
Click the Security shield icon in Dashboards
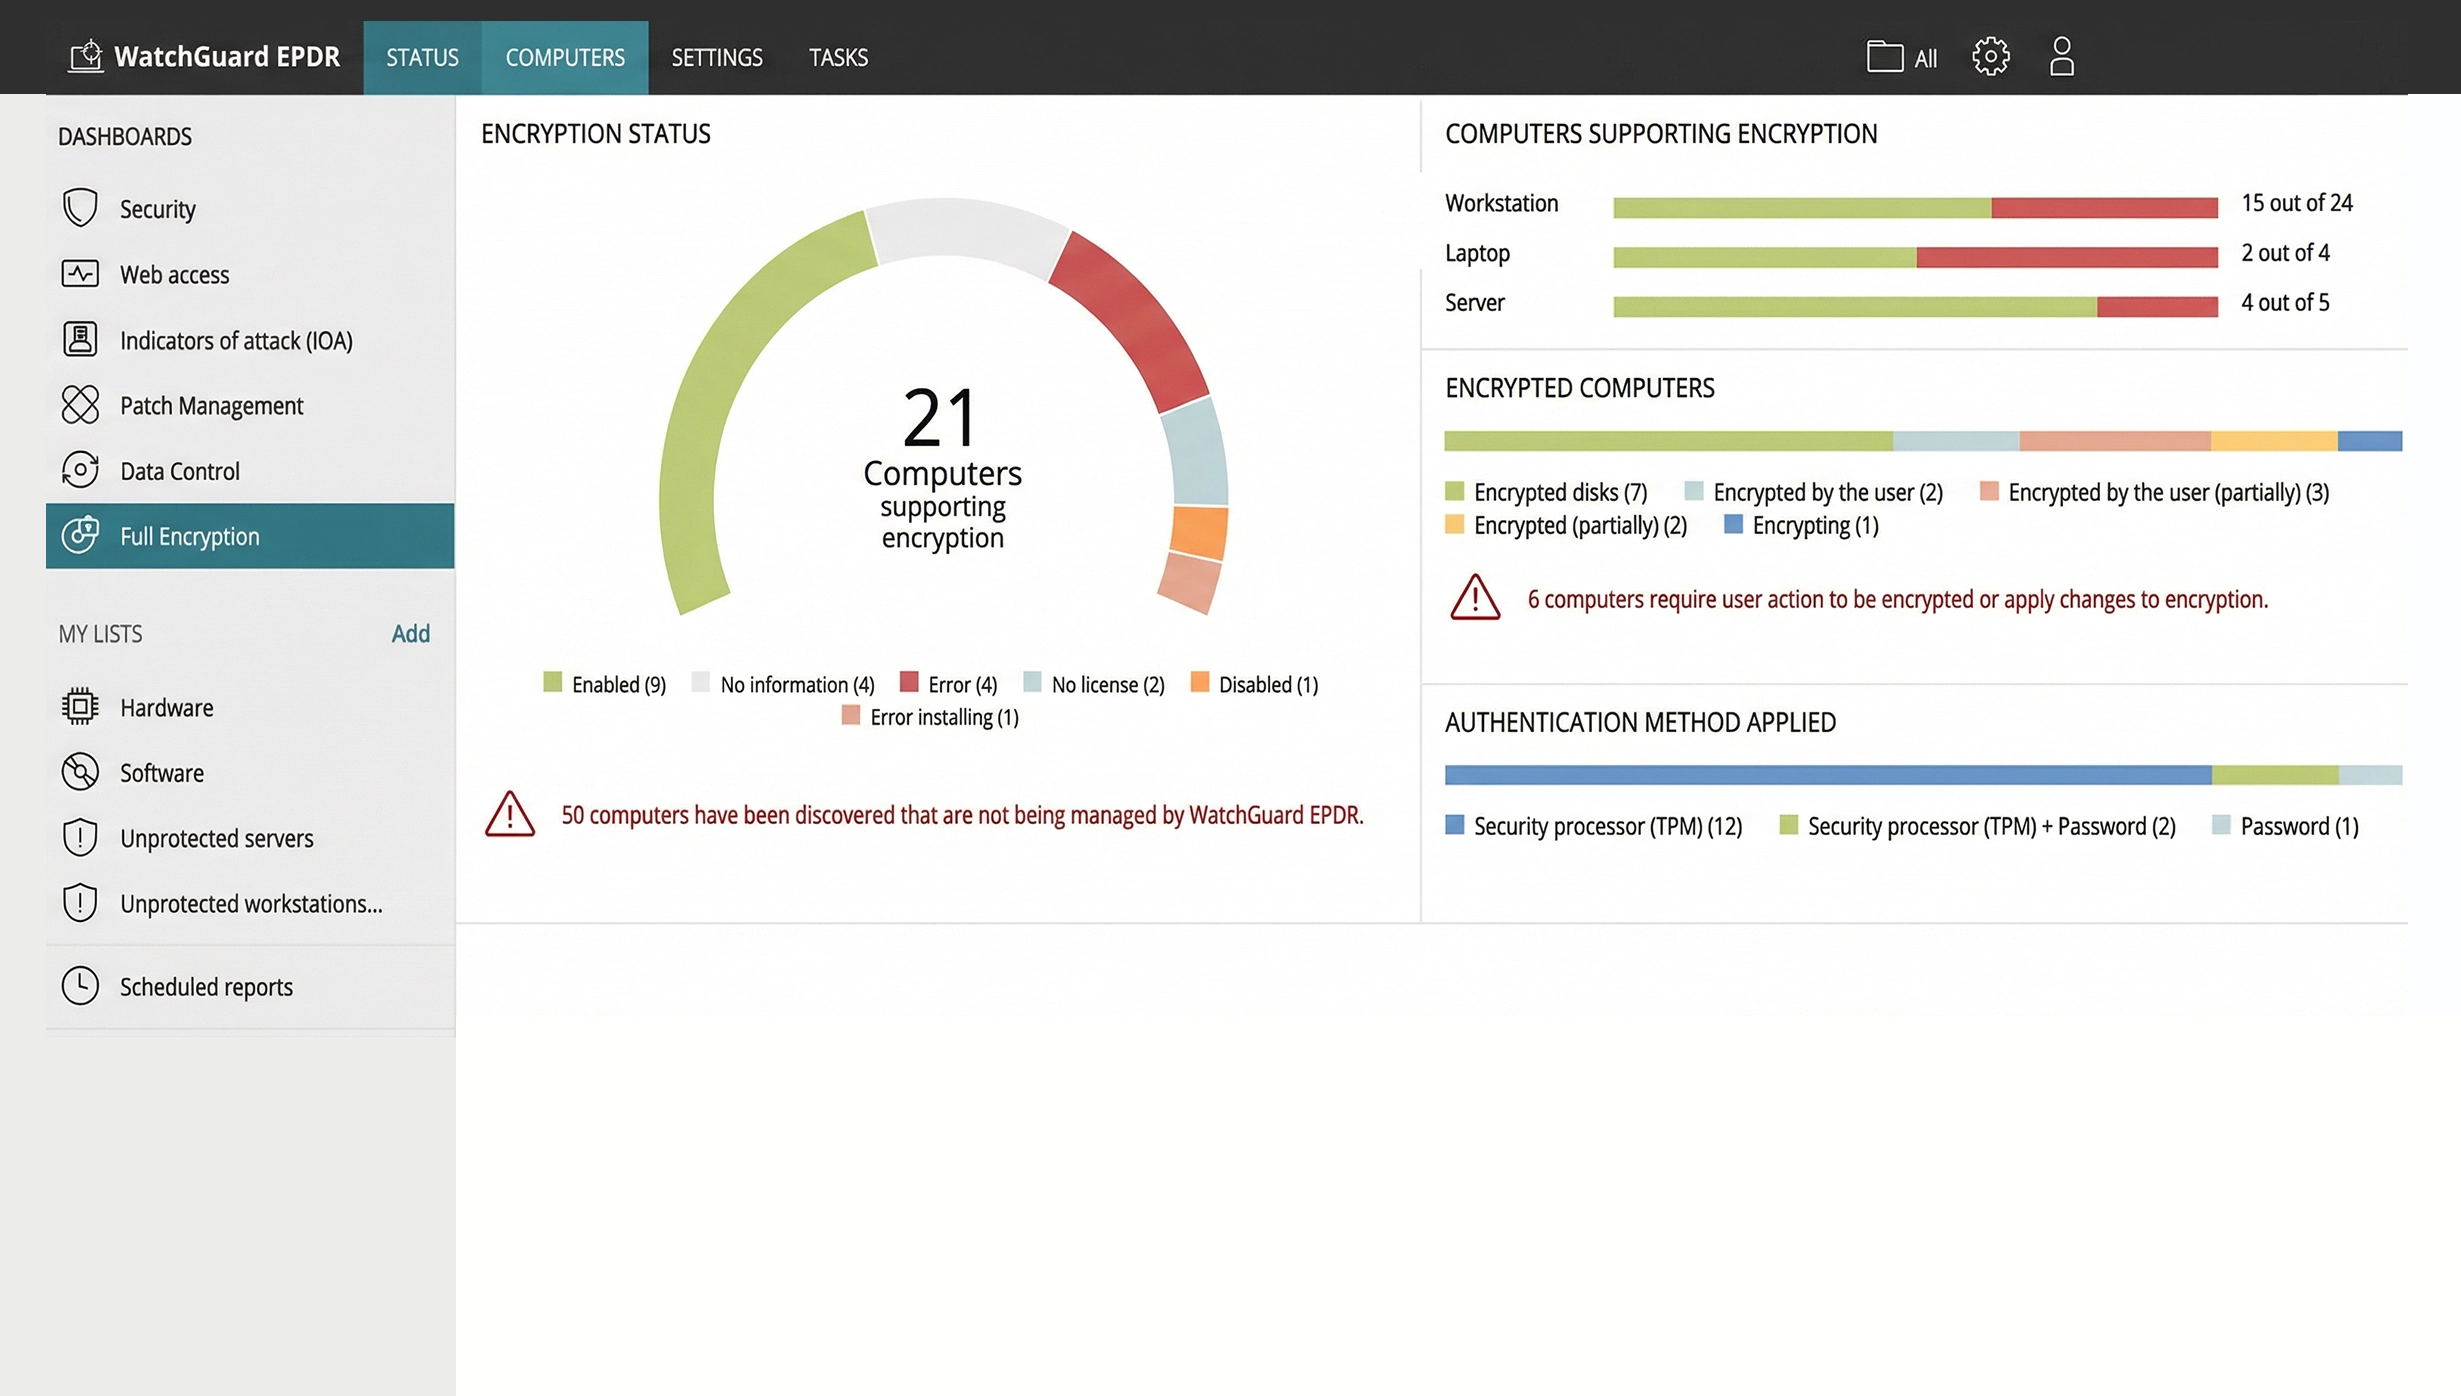click(x=80, y=208)
